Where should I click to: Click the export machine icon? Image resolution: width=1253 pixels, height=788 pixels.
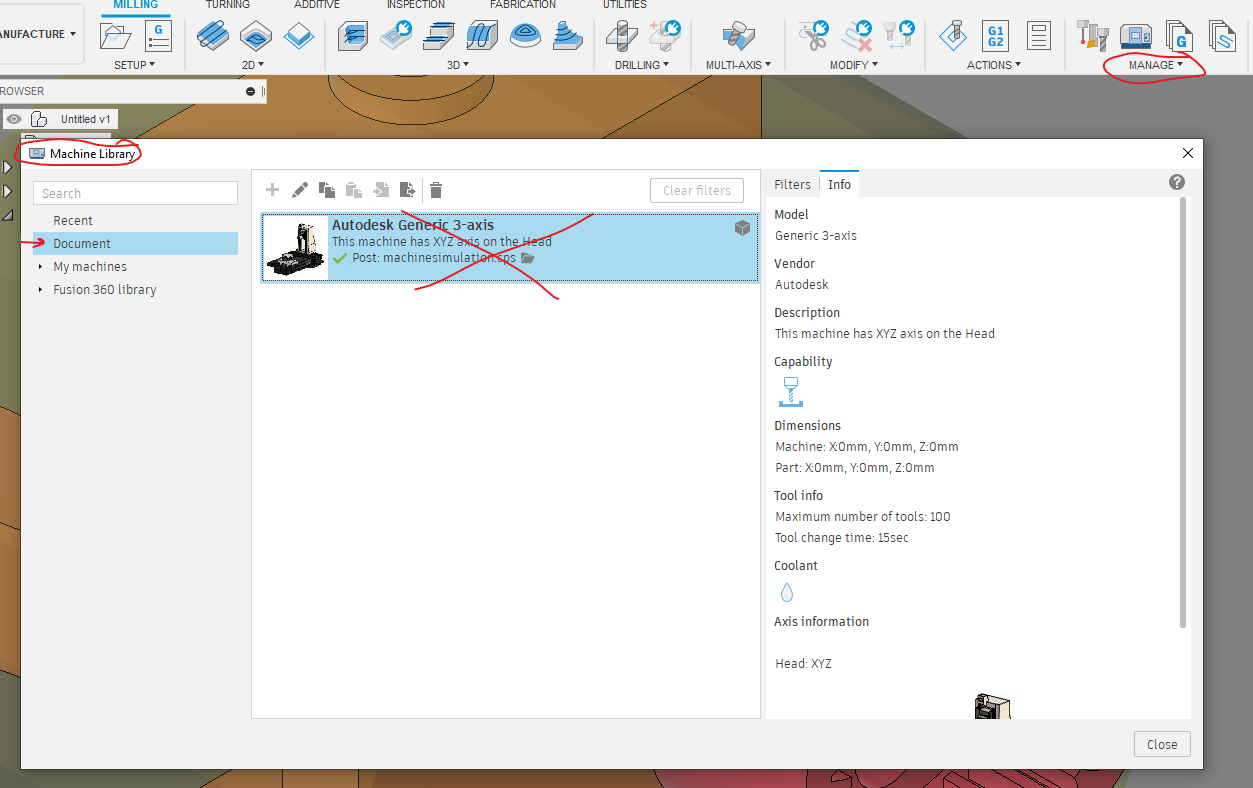pyautogui.click(x=407, y=190)
